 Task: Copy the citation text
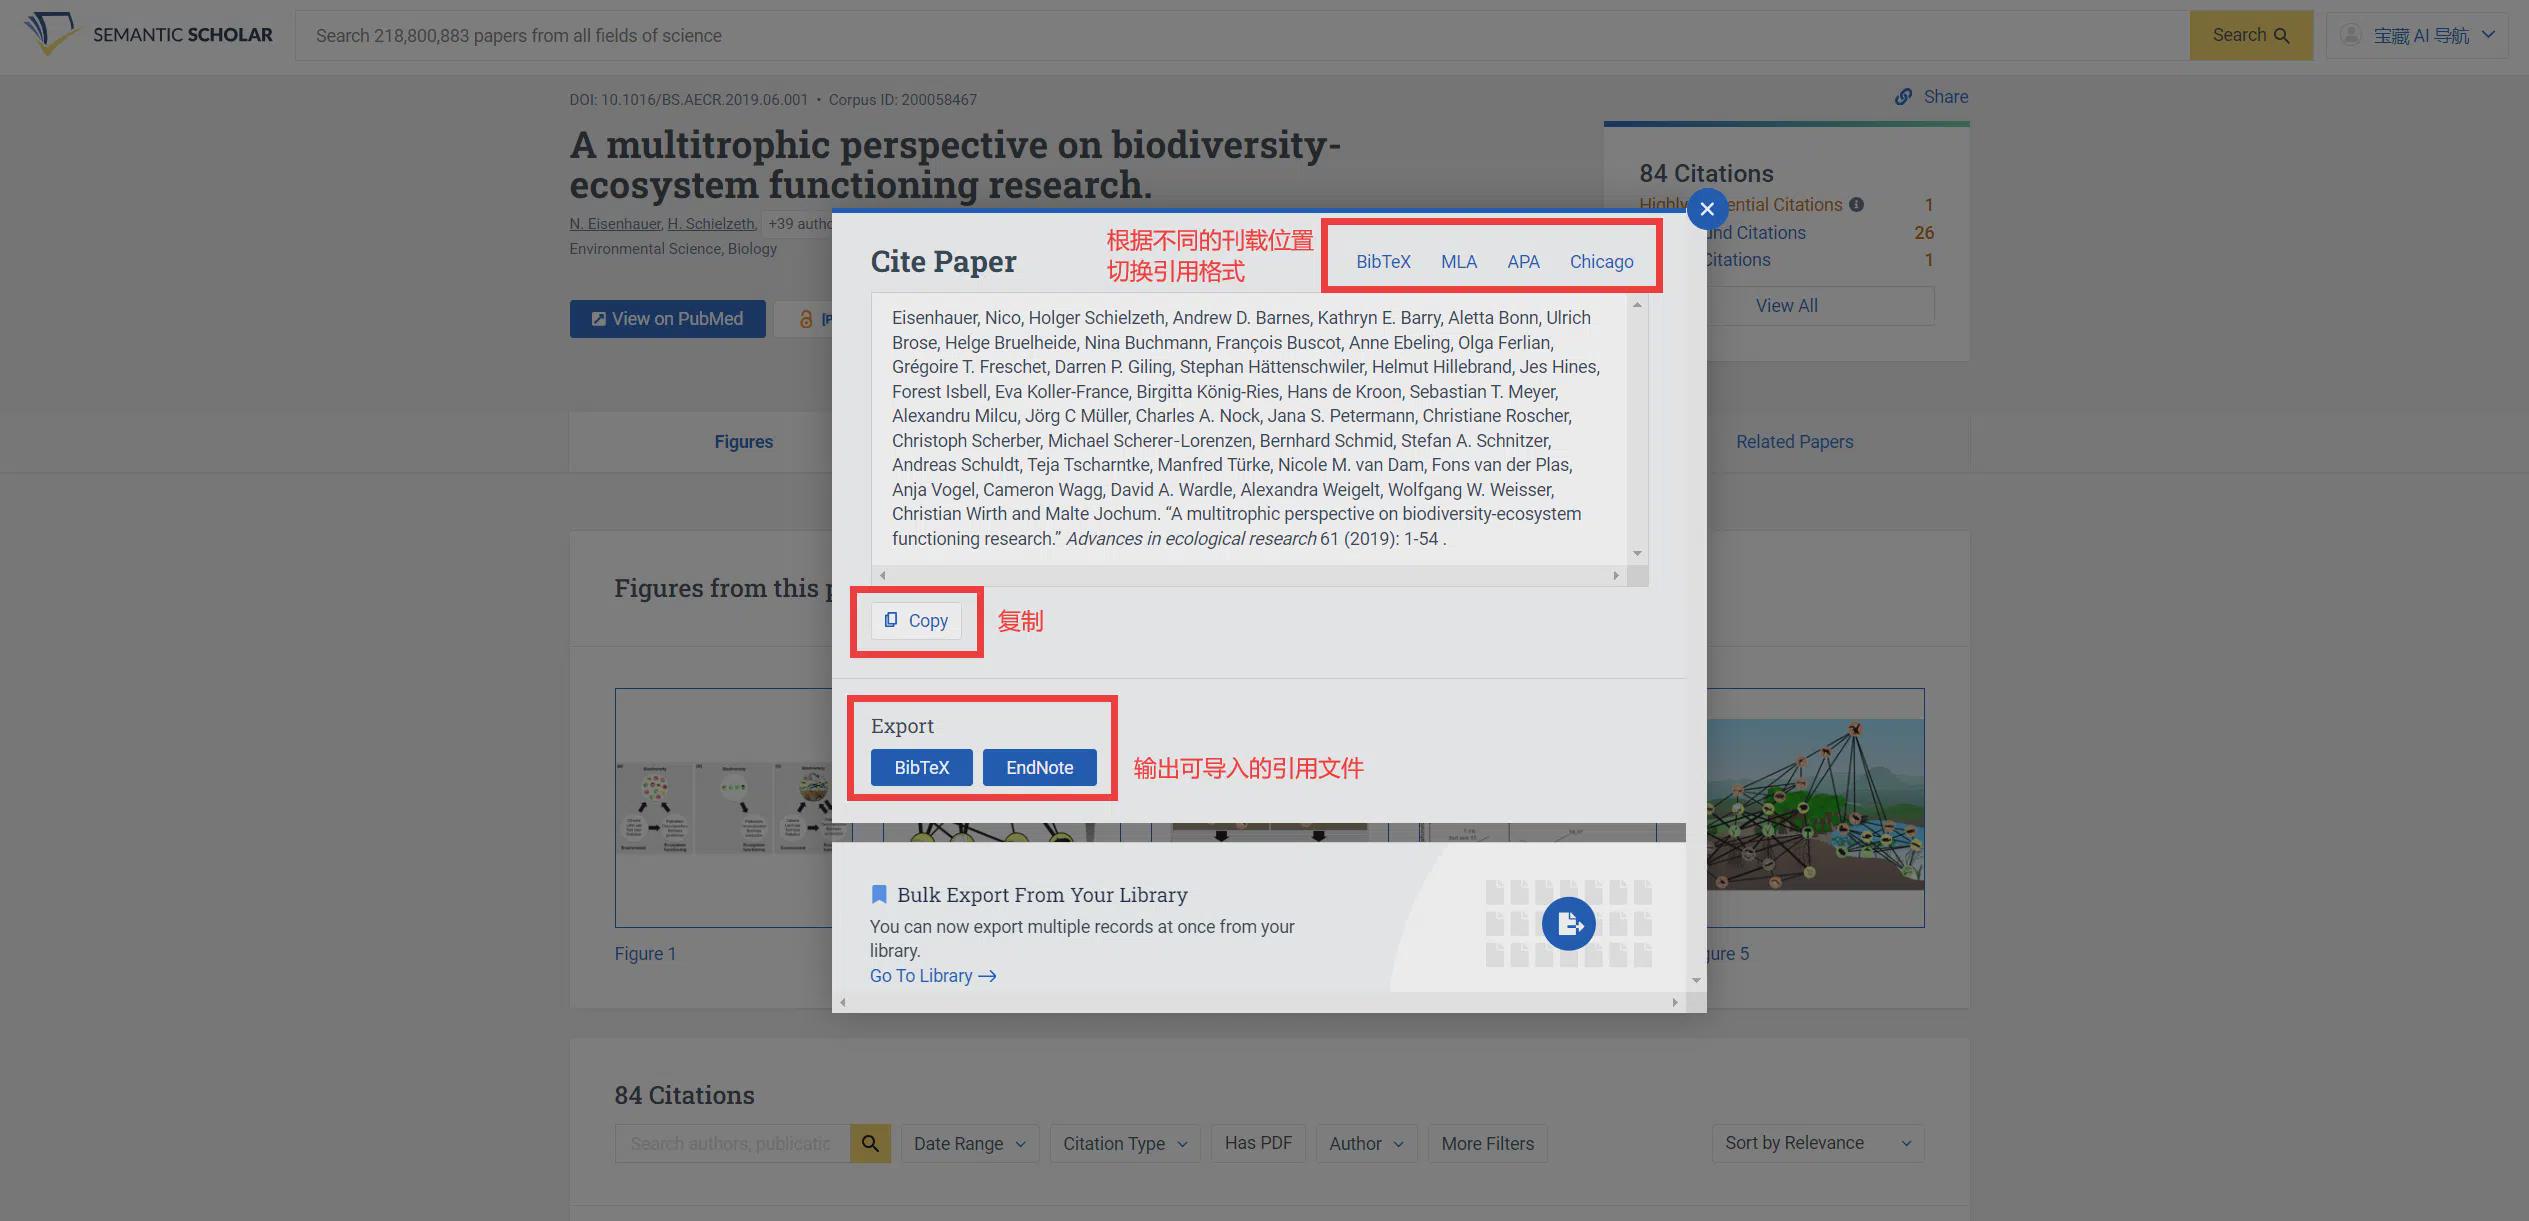pos(916,621)
